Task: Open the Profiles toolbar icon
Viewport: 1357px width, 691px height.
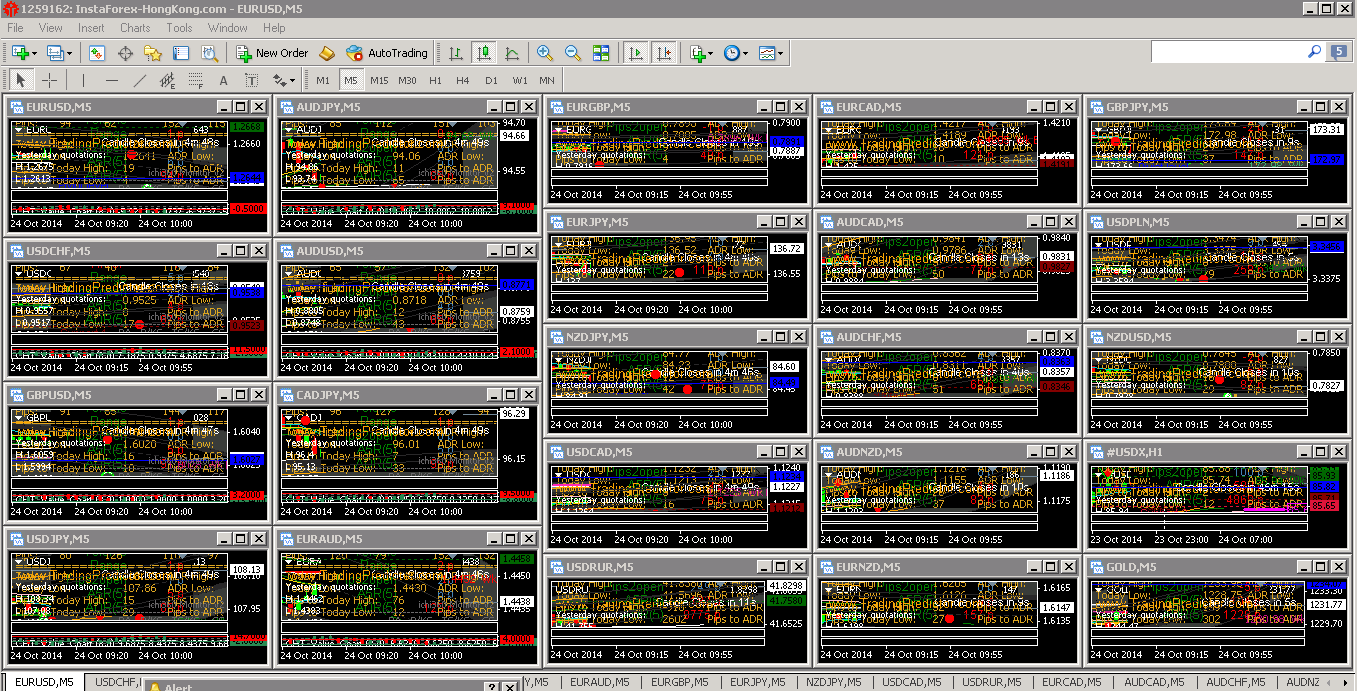Action: pos(54,53)
